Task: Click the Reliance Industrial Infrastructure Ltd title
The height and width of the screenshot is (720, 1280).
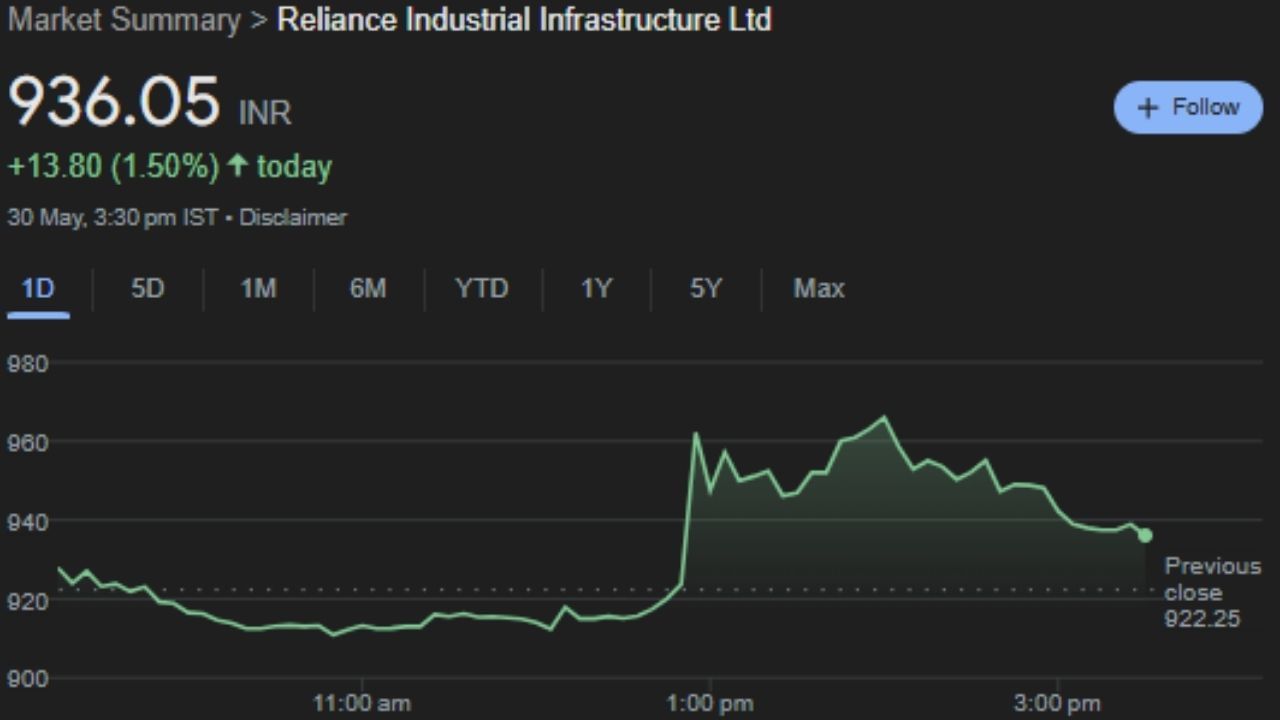Action: pos(524,20)
